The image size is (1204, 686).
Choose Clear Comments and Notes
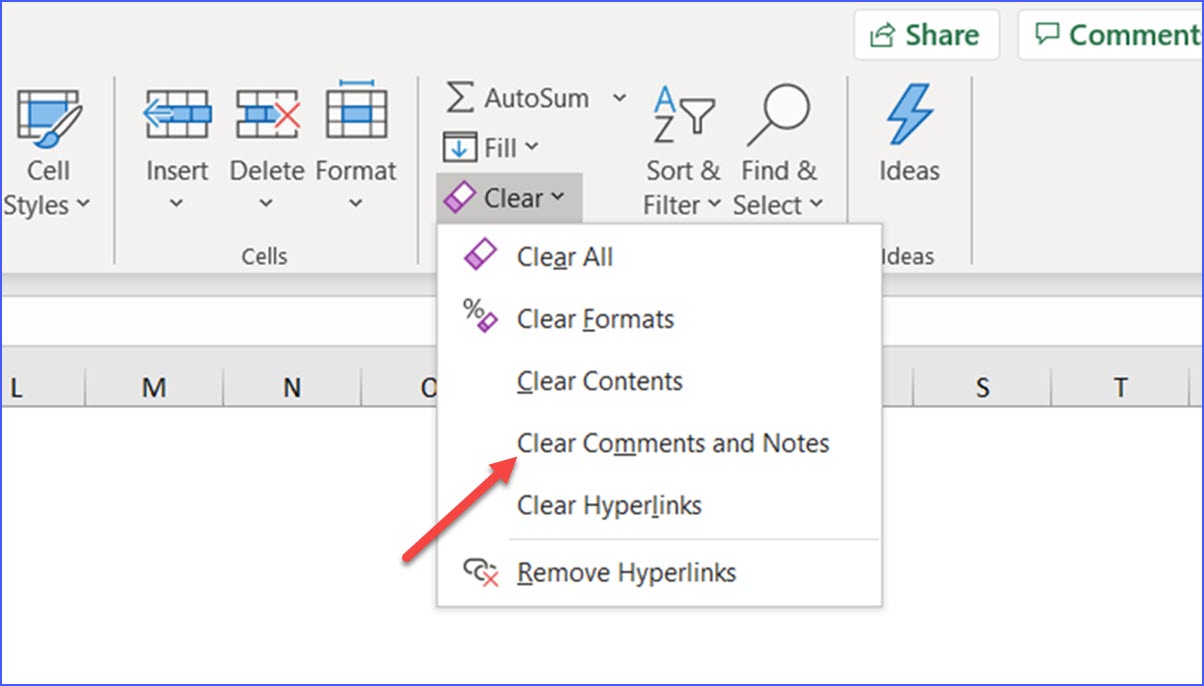[672, 443]
